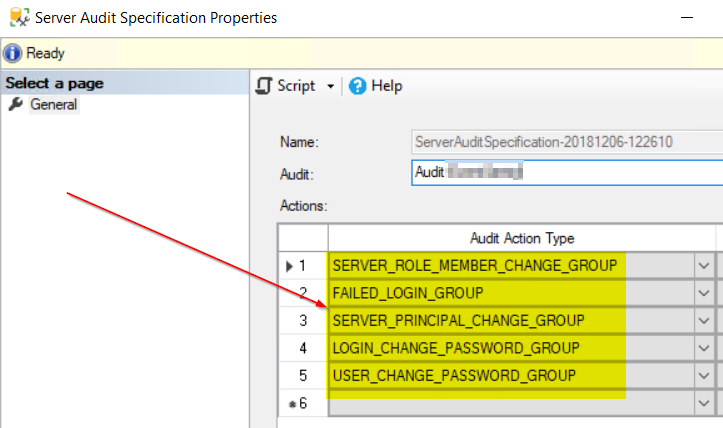Open the empty row 6 action dropdown
723x428 pixels.
point(704,402)
